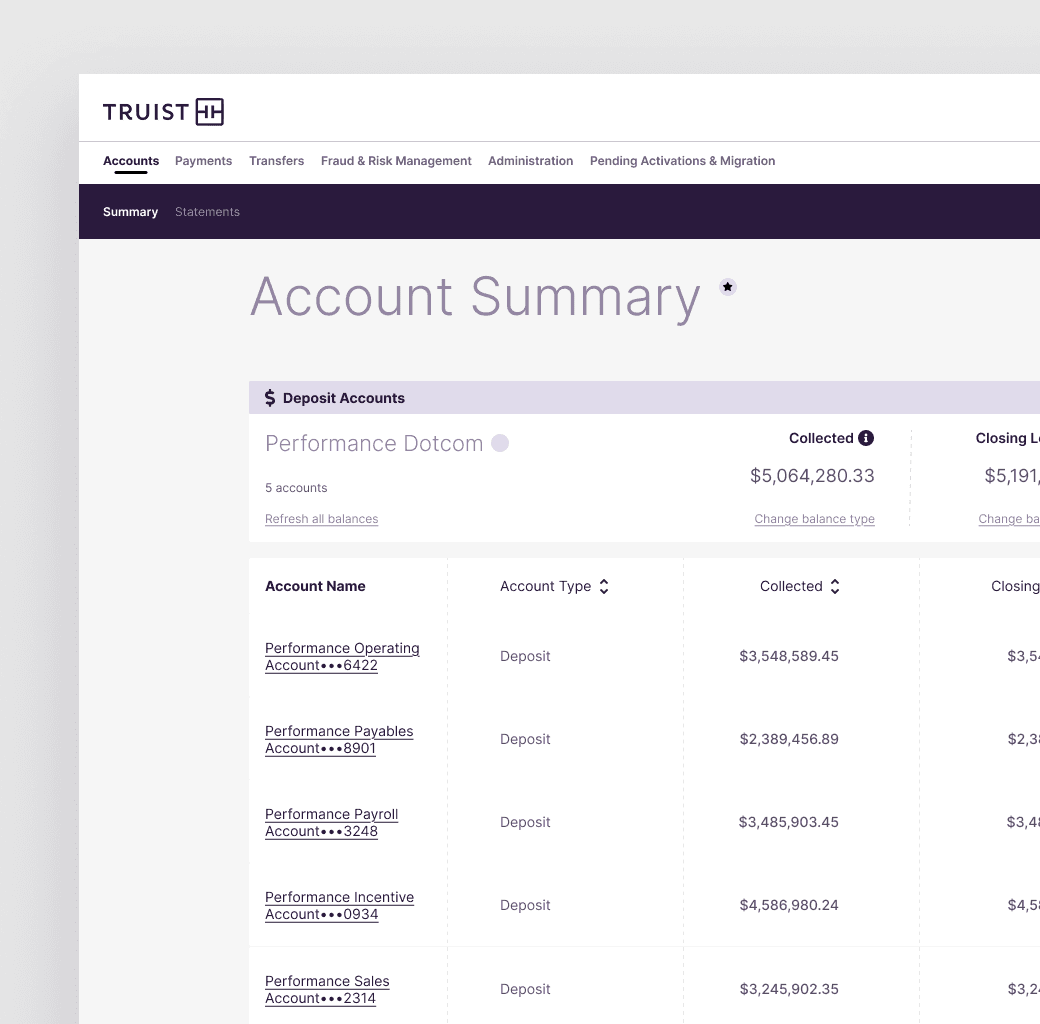Click the dollar sign icon in Deposit Accounts
Image resolution: width=1040 pixels, height=1024 pixels.
269,398
